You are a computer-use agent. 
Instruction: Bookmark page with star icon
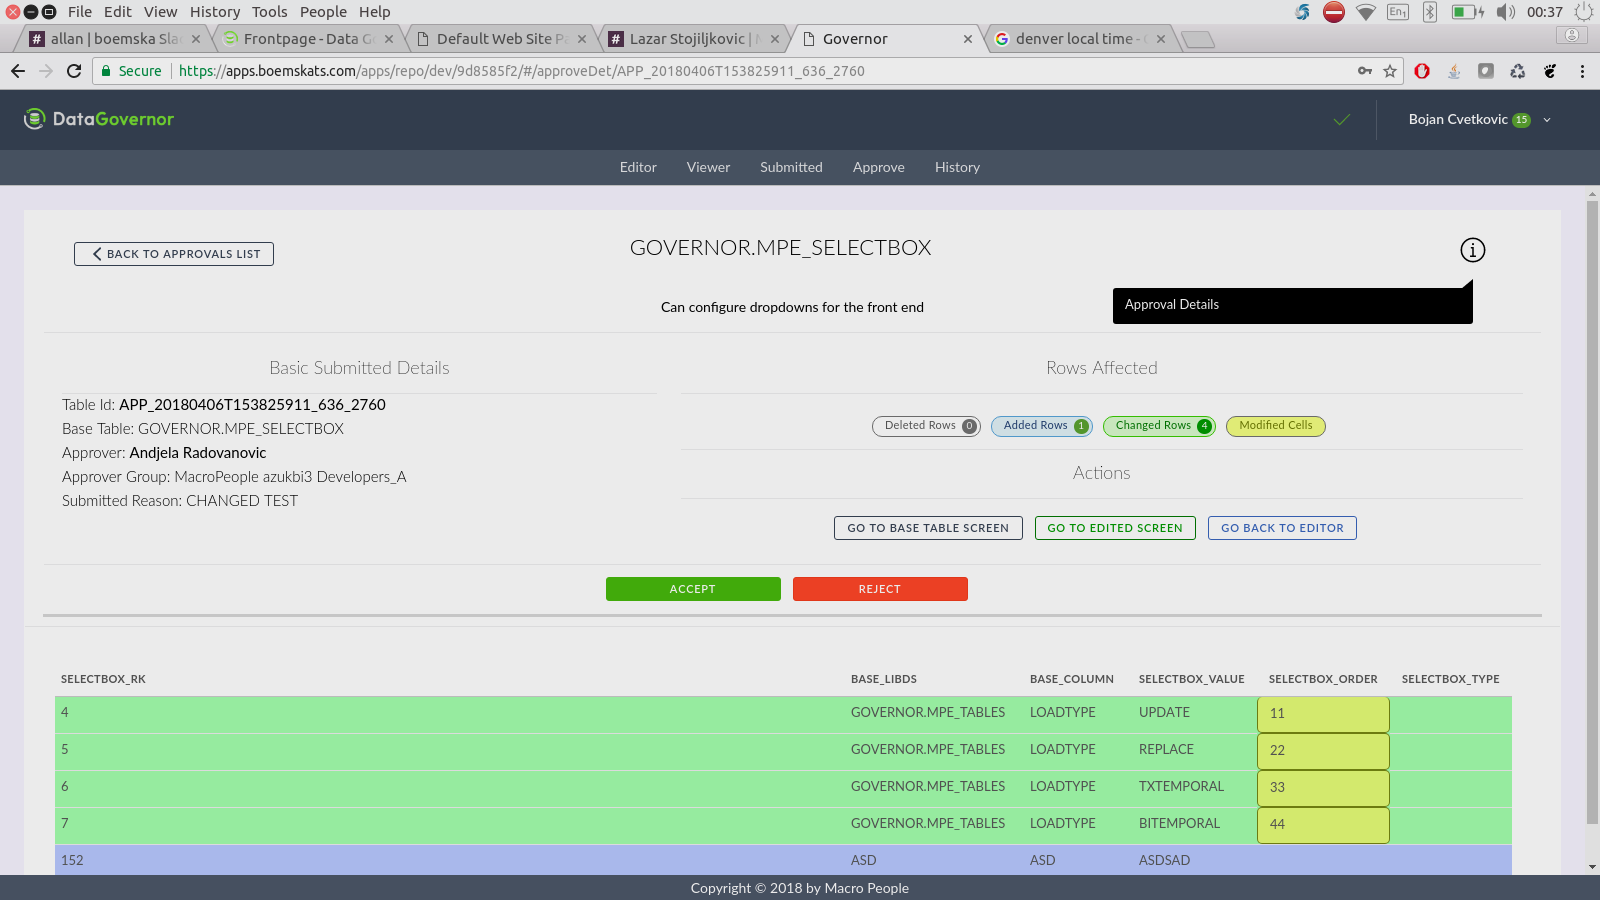(1390, 71)
